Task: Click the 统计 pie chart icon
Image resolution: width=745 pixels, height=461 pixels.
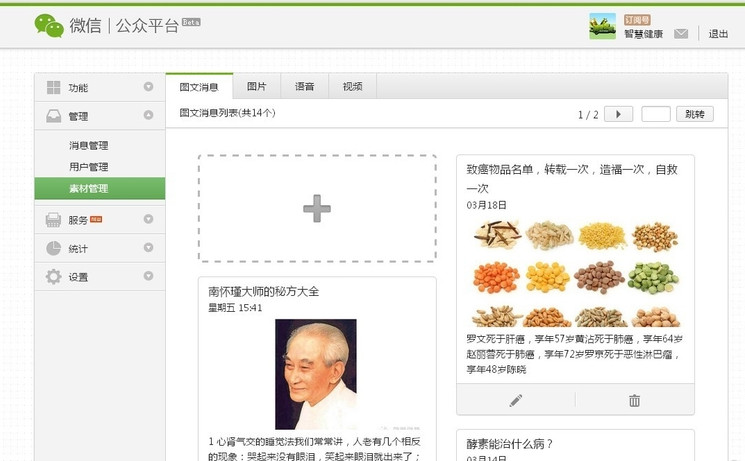Action: coord(53,248)
